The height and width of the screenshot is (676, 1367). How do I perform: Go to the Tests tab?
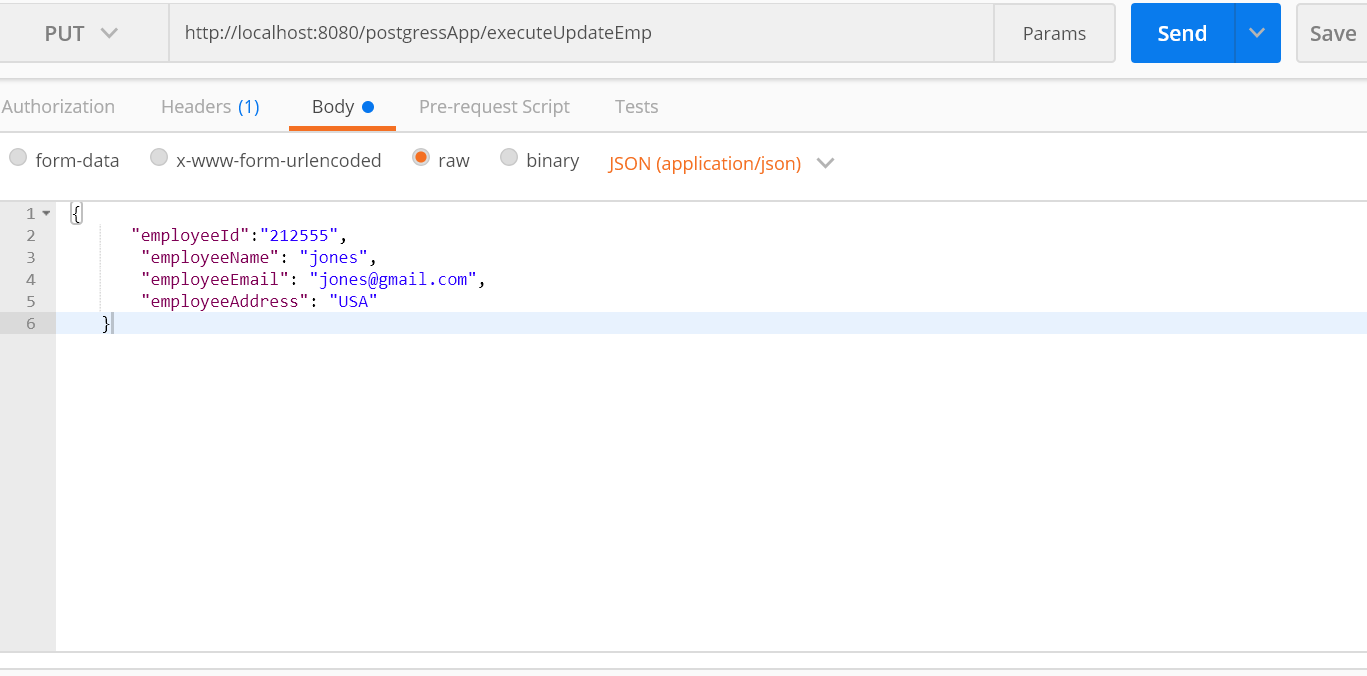[636, 106]
